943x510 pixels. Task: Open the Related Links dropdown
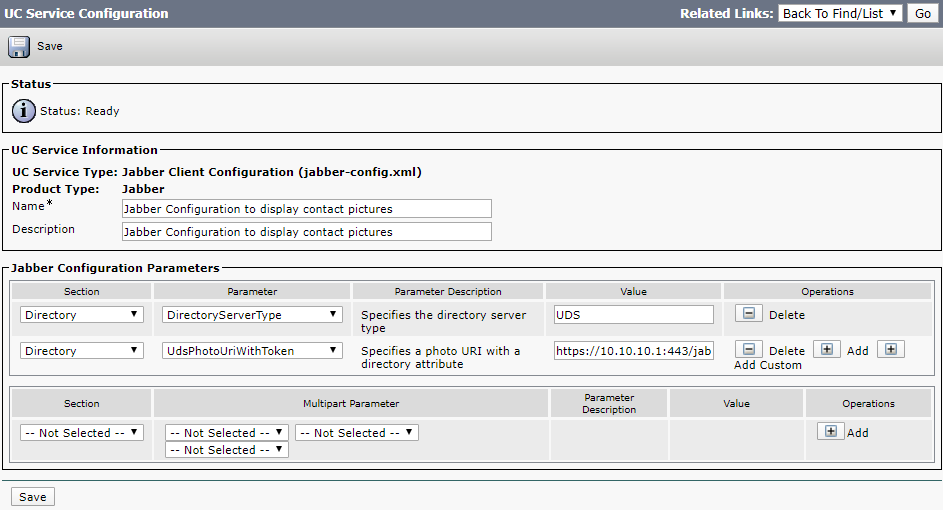(x=840, y=14)
